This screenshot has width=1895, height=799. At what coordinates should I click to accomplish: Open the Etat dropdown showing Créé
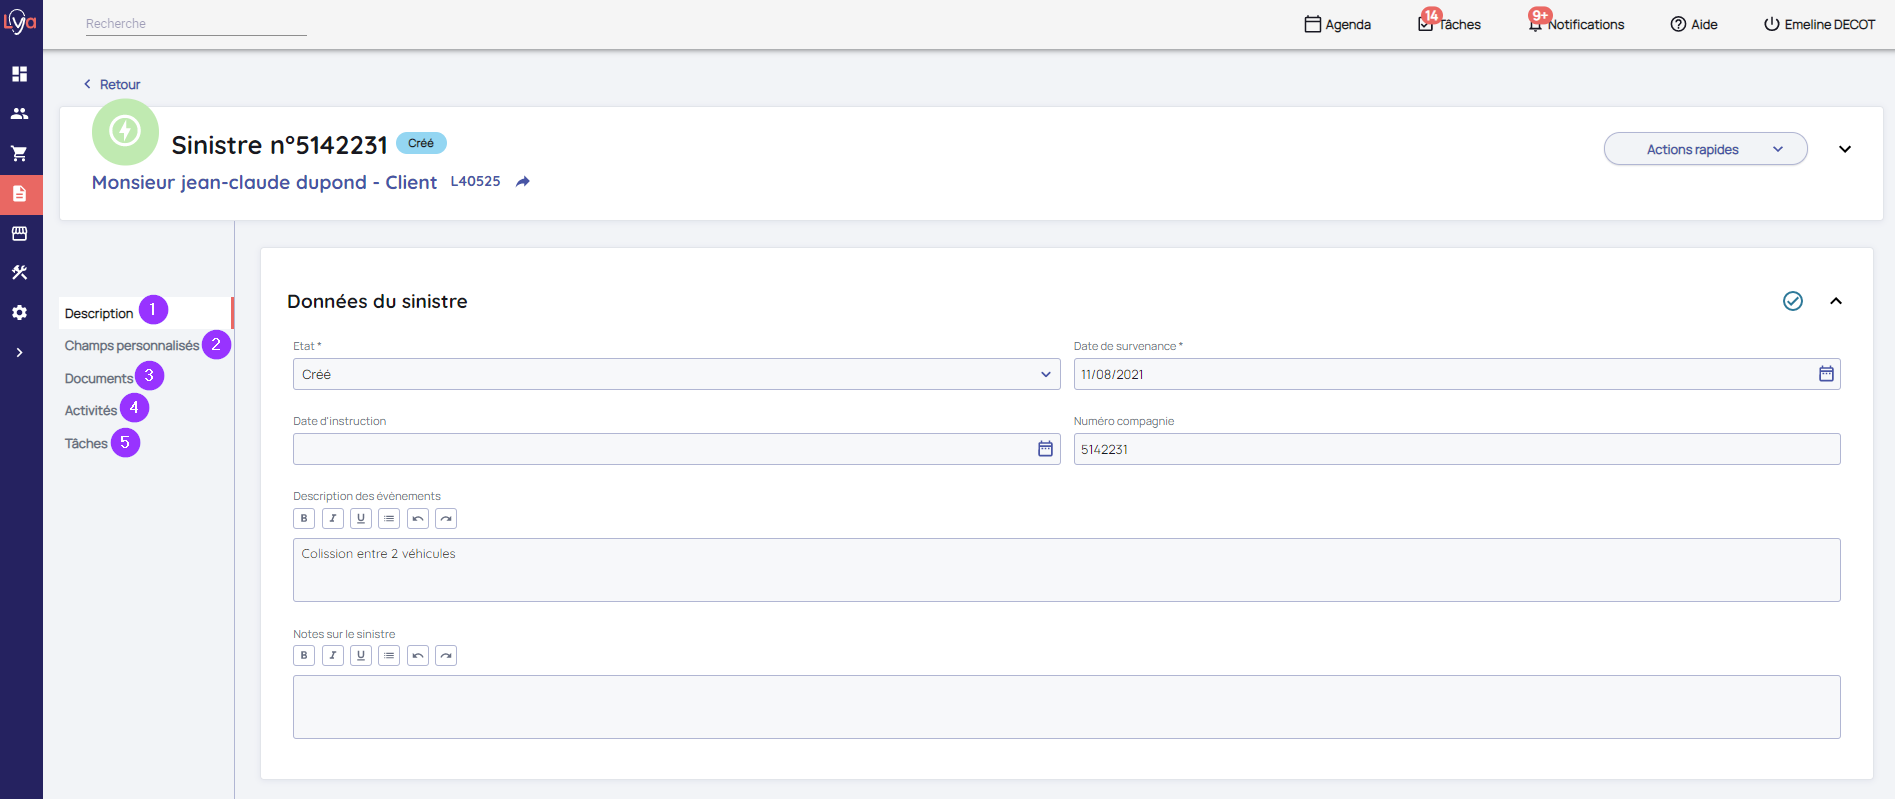(x=675, y=374)
